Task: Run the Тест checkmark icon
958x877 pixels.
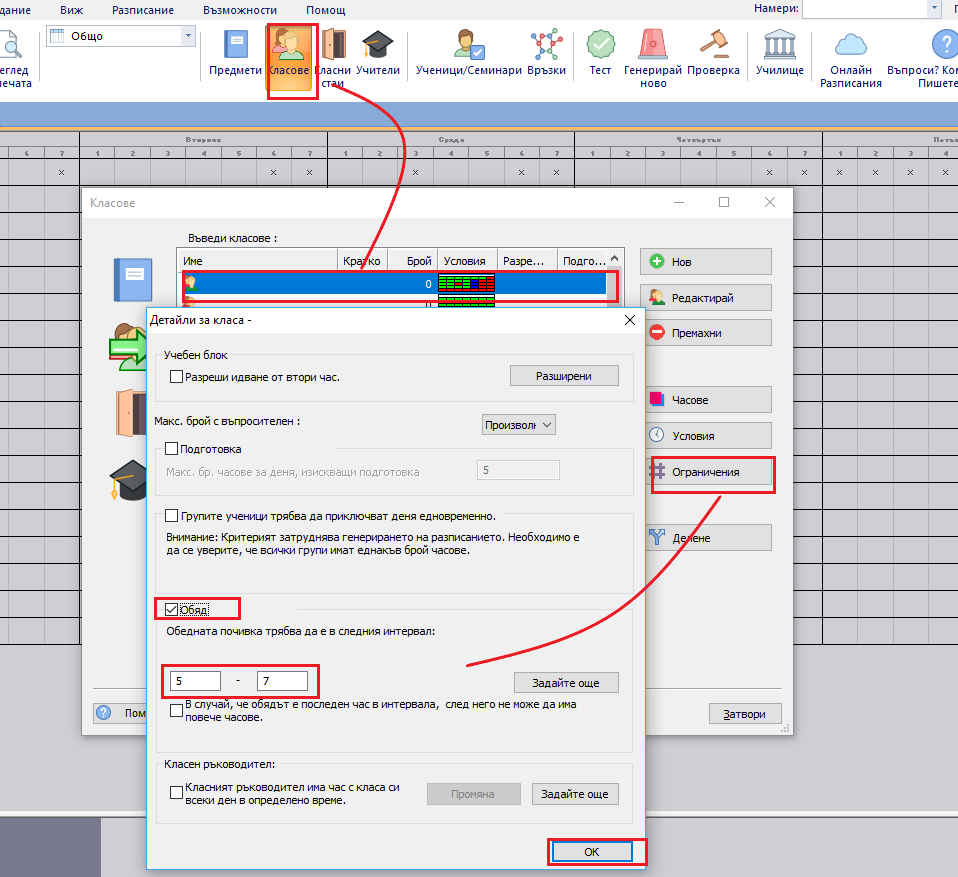Action: tap(600, 47)
